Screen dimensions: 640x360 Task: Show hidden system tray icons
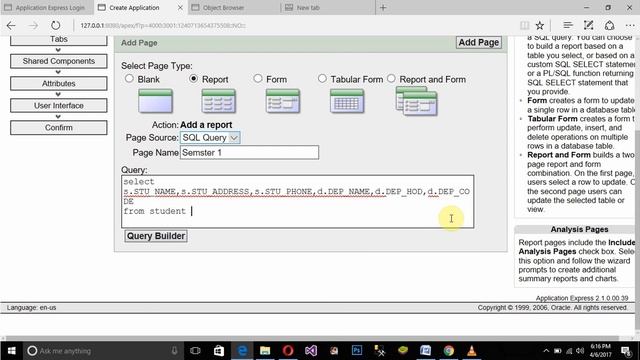pyautogui.click(x=546, y=351)
